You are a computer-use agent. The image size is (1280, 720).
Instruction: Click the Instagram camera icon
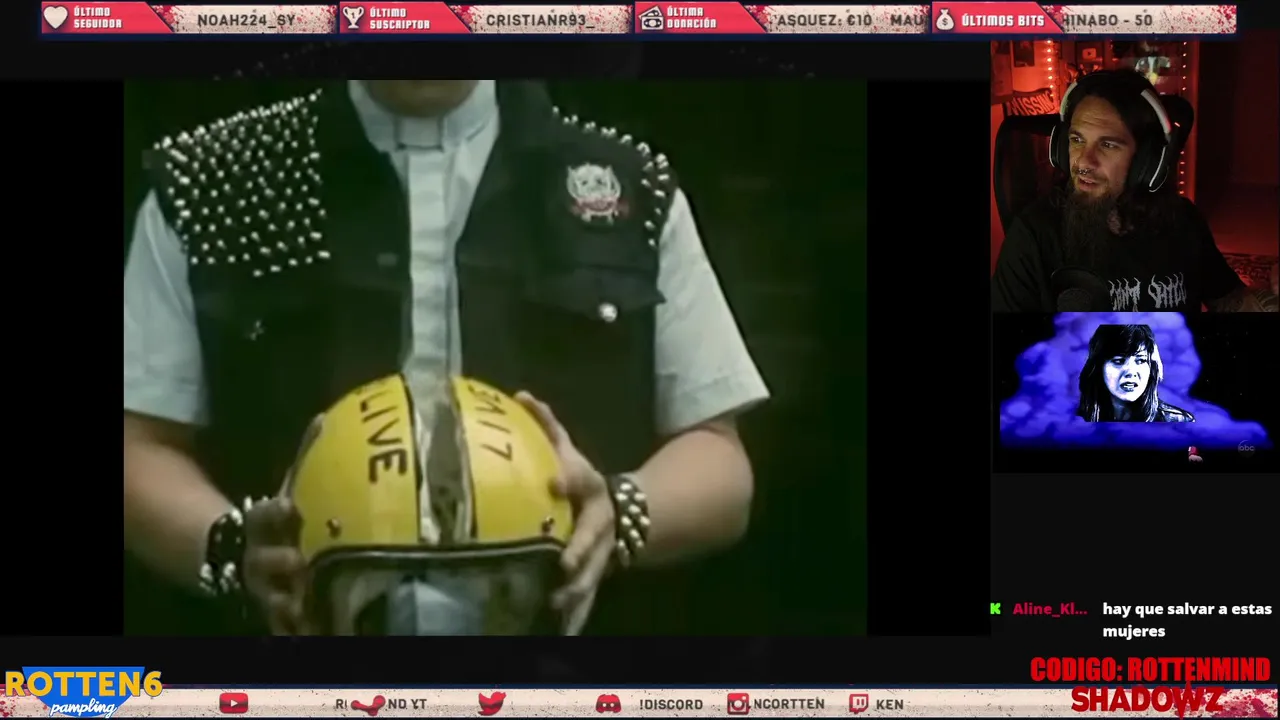(738, 704)
